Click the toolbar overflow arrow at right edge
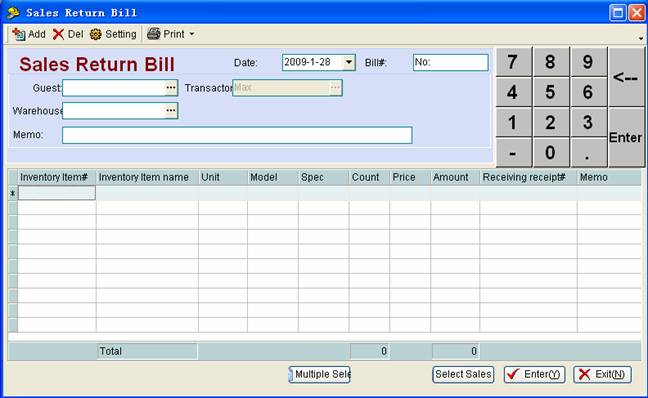648x398 pixels. 641,38
